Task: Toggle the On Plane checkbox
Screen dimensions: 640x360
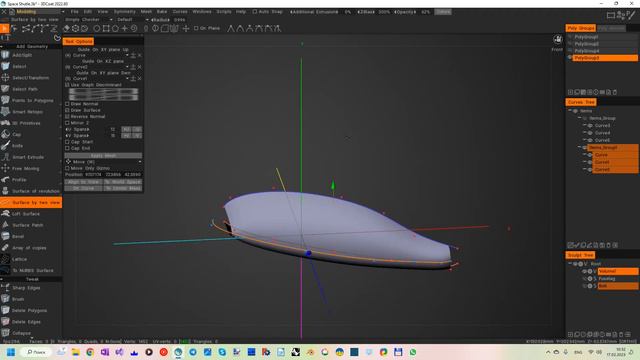Action: 196,28
